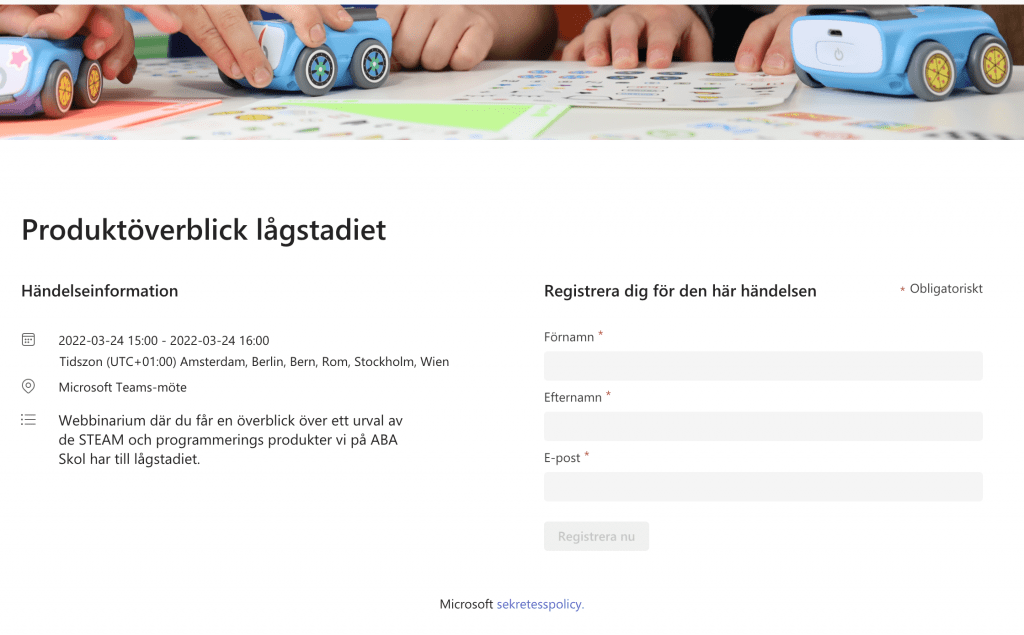1024x635 pixels.
Task: Click the Händelseinformation heading
Action: coord(99,291)
